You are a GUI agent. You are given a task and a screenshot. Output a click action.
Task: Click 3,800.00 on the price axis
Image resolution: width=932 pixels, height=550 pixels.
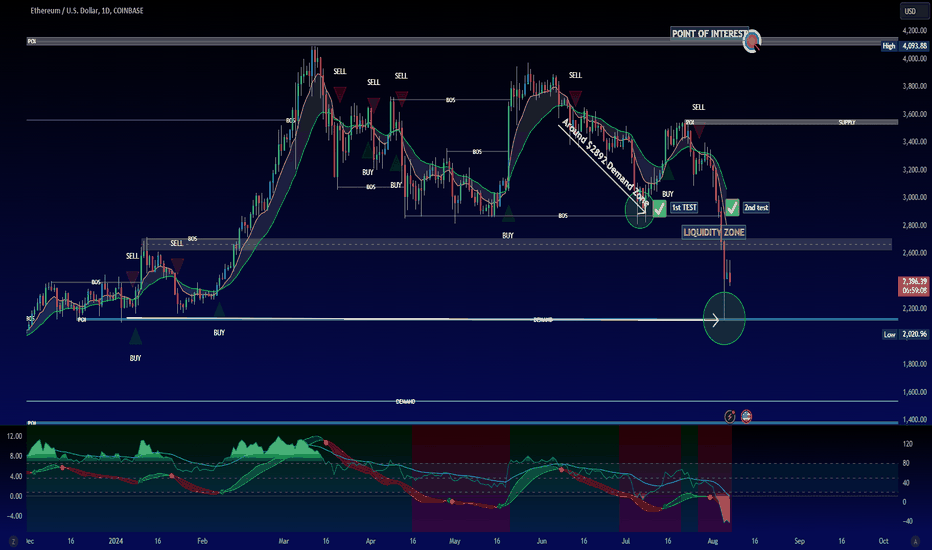[914, 86]
